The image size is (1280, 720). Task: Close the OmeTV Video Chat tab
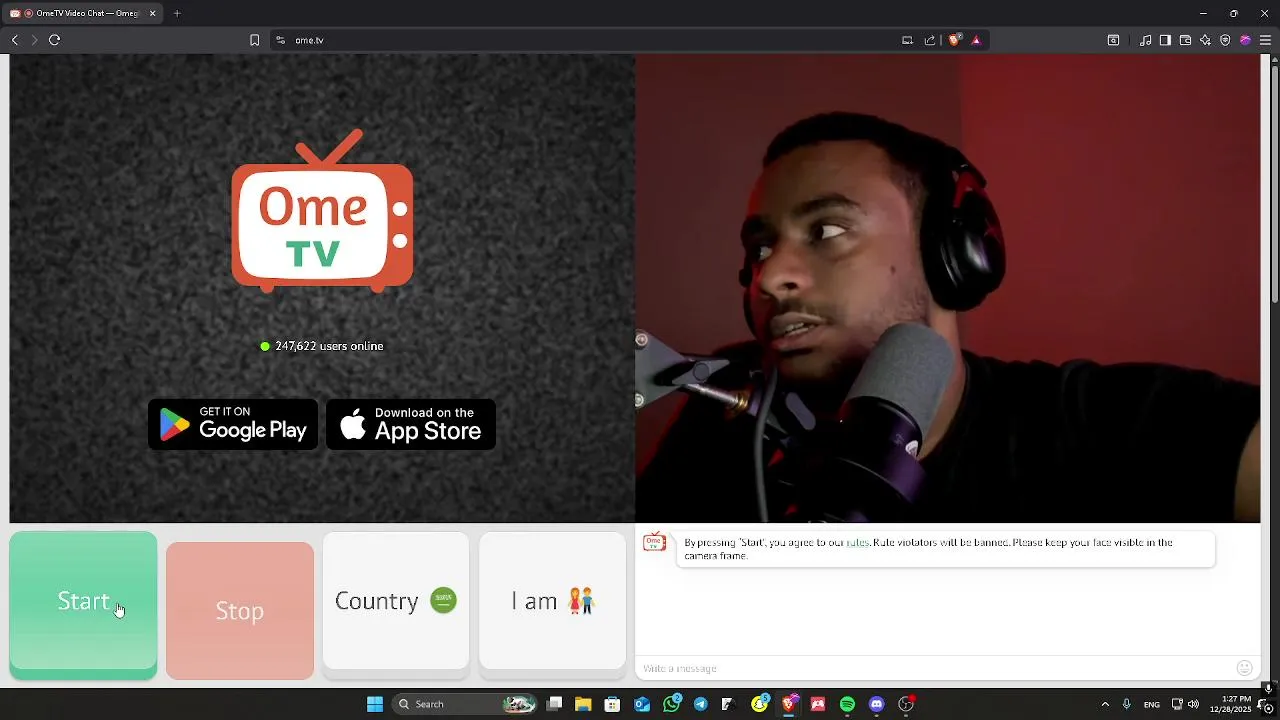click(x=152, y=14)
